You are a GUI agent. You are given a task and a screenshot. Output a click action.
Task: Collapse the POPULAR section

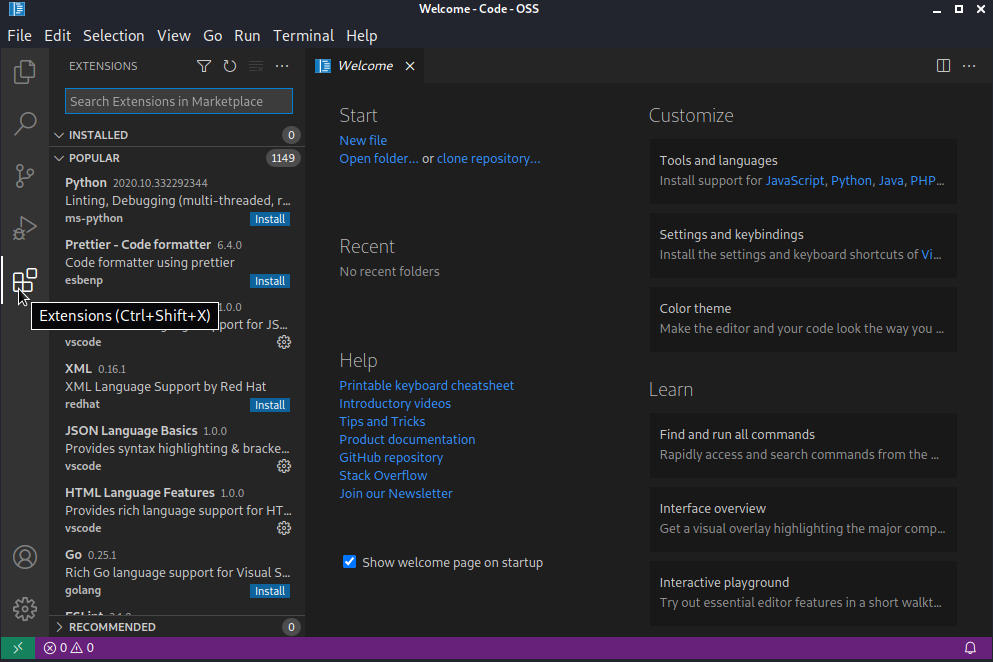coord(177,158)
